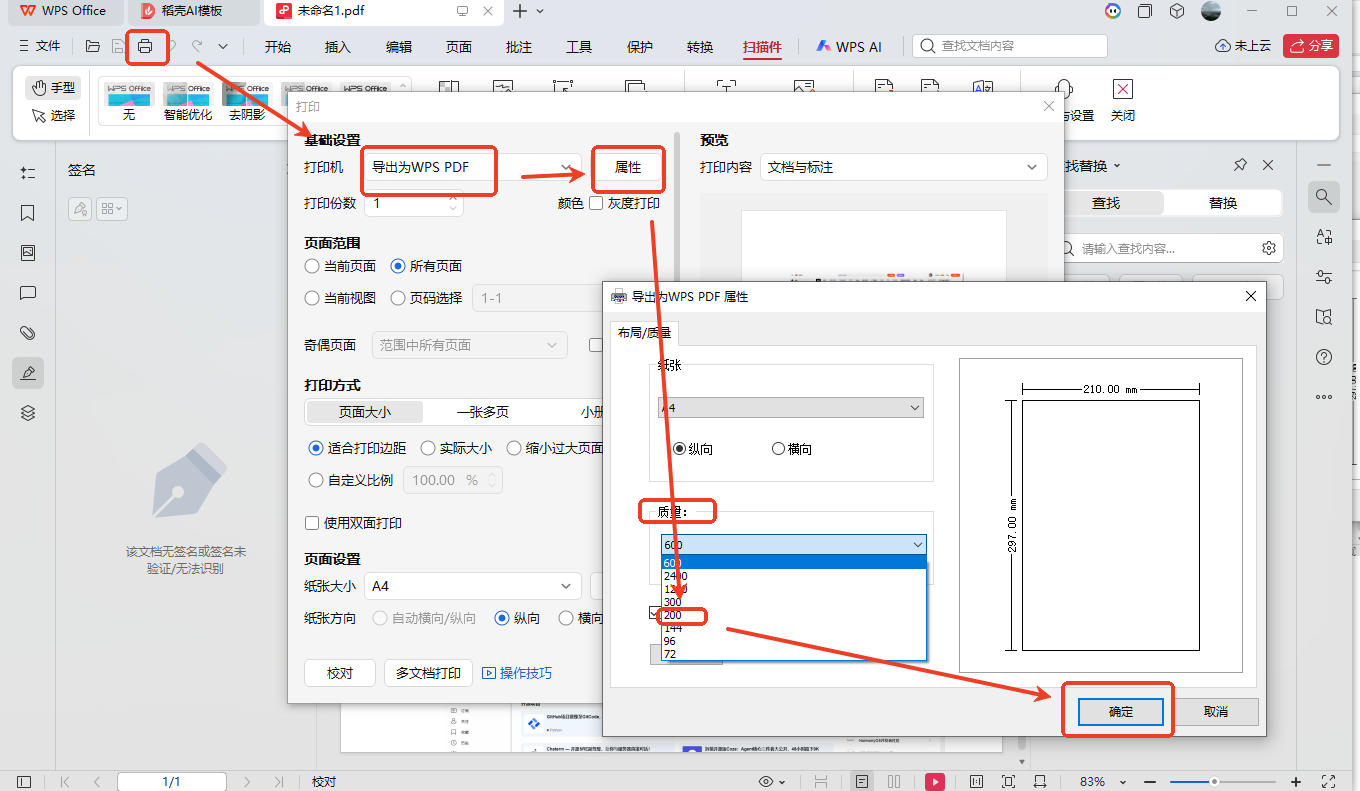The width and height of the screenshot is (1360, 791).
Task: Open the 操作技巧 tips link
Action: click(x=517, y=673)
